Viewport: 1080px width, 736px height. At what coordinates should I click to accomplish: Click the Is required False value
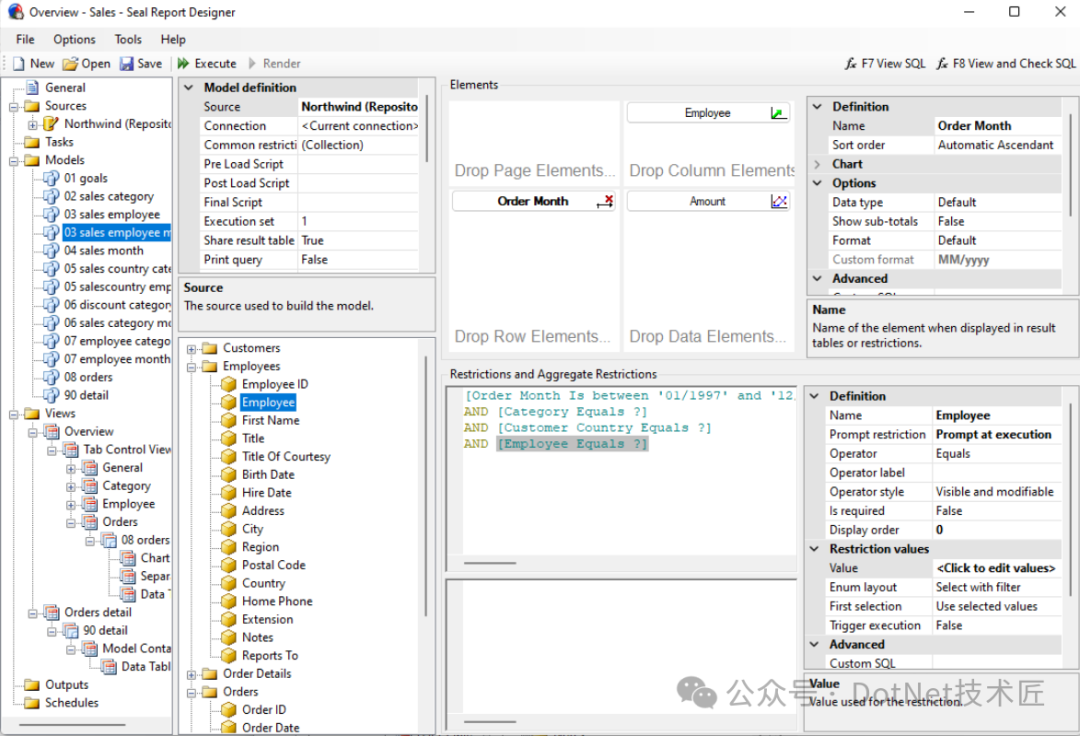[950, 511]
